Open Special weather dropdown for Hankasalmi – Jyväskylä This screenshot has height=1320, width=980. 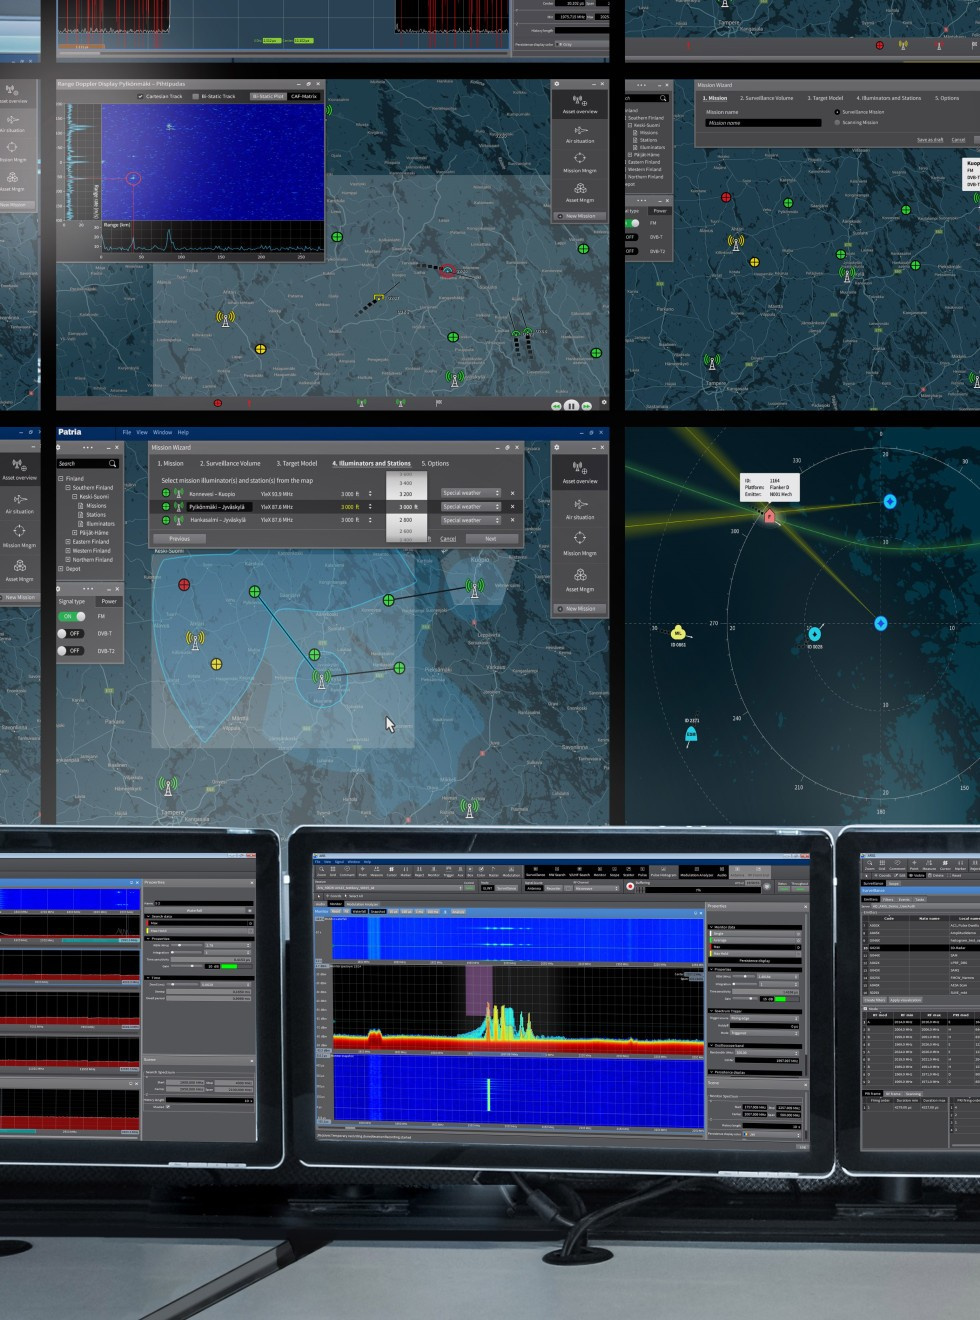(x=470, y=520)
